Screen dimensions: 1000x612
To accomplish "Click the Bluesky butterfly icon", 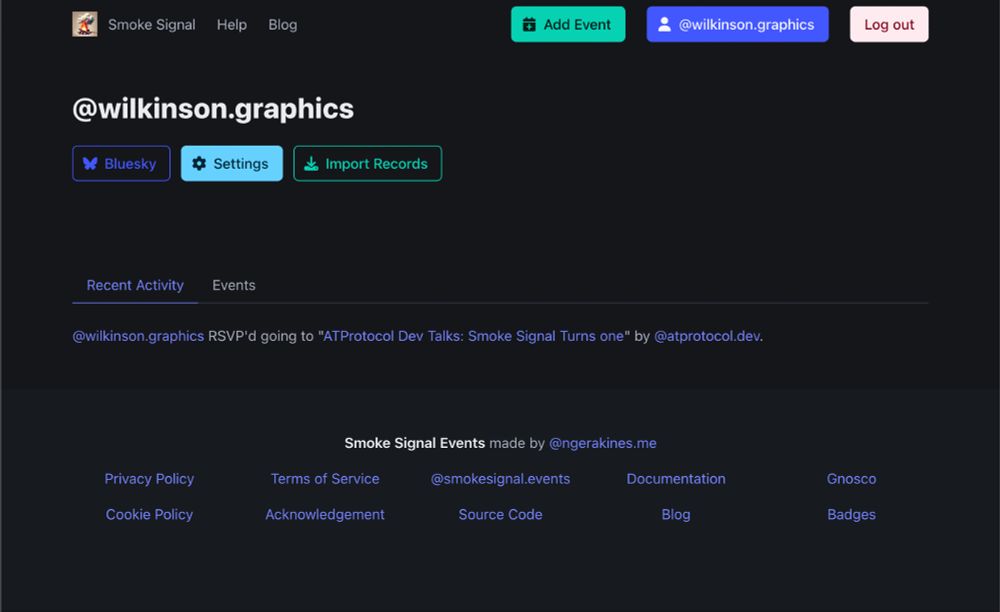I will coord(90,164).
